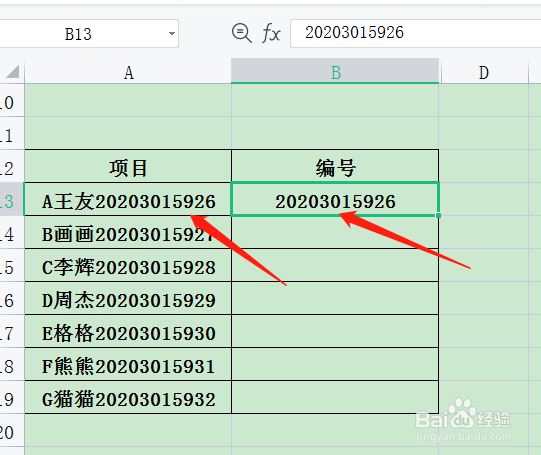This screenshot has height=455, width=541.
Task: Select the row header for row 18
Action: 12,365
